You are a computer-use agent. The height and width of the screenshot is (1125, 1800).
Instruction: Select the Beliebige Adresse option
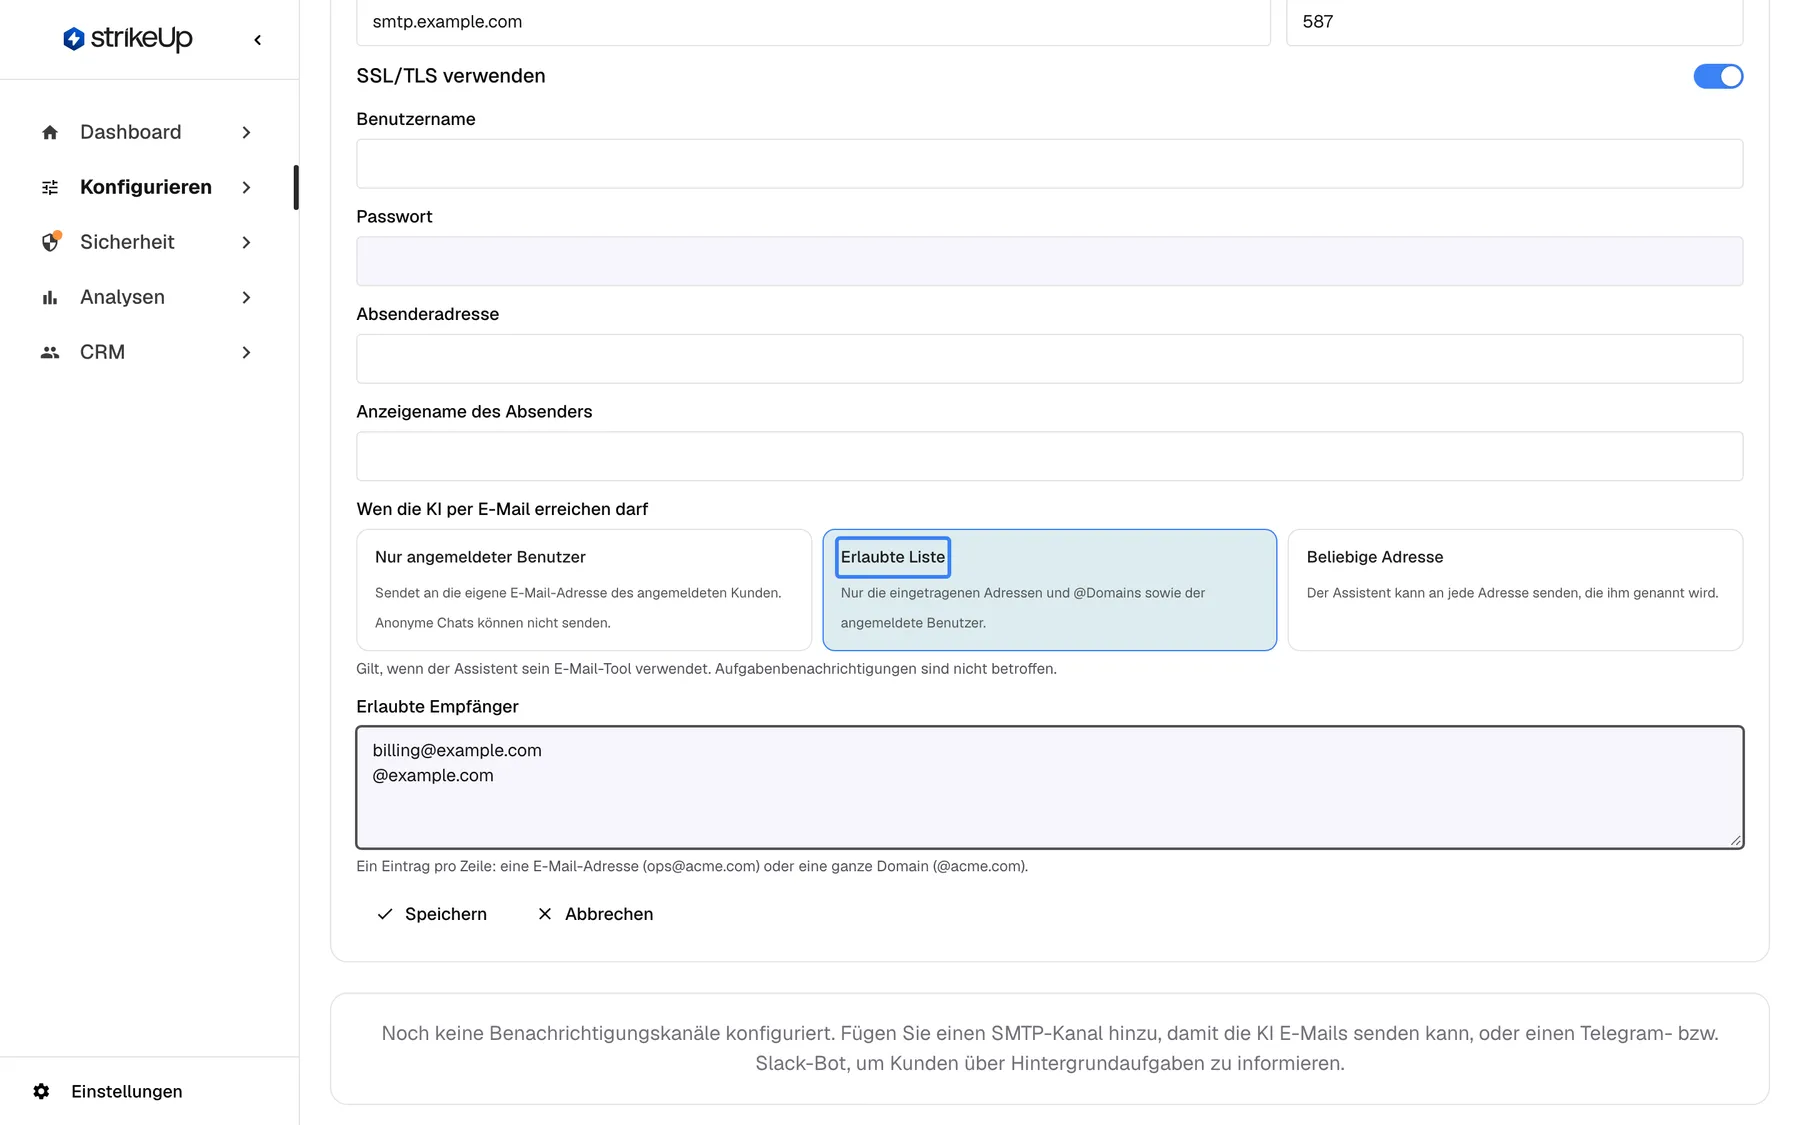[1516, 590]
